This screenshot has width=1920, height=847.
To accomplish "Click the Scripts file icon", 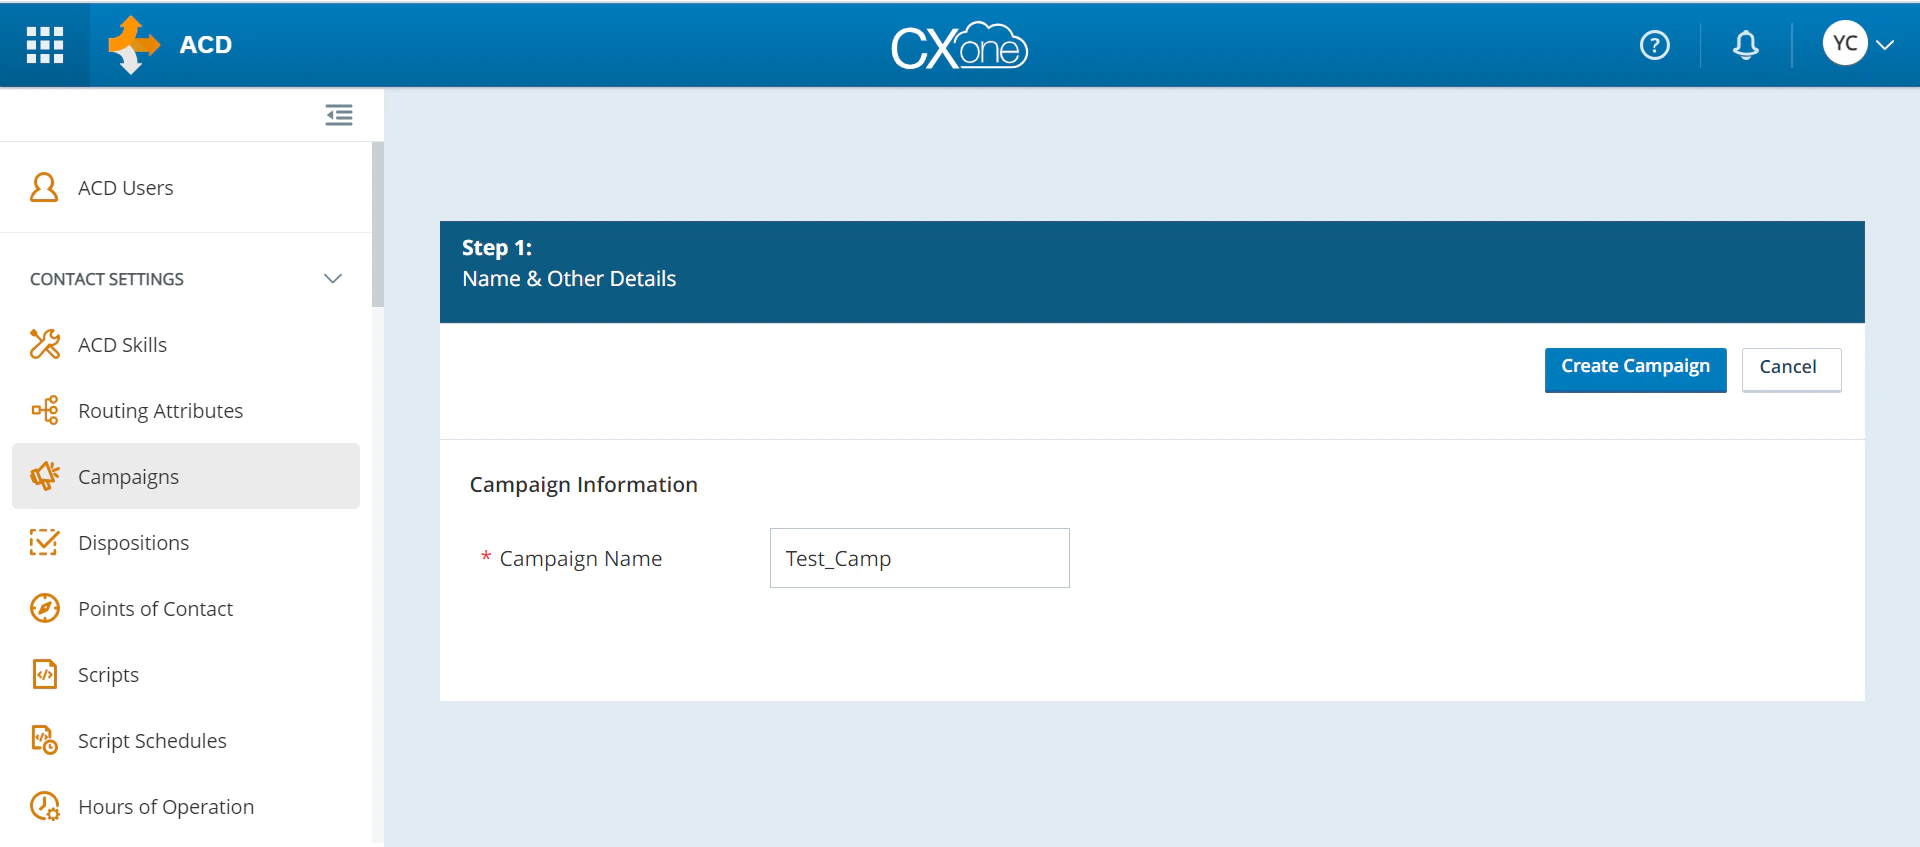I will 45,674.
